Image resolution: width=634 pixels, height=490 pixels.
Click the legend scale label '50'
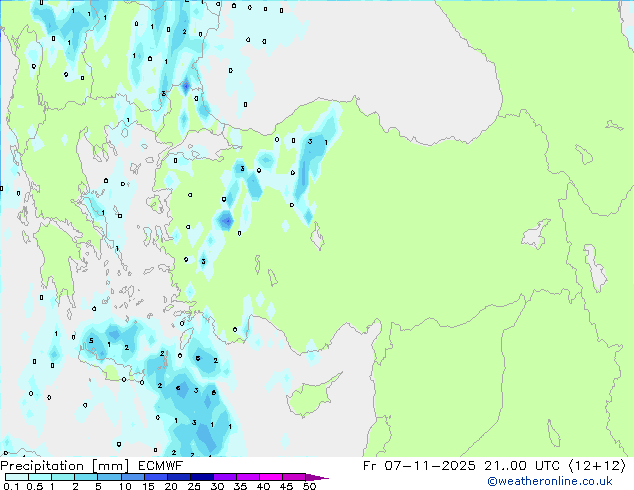[x=309, y=486]
